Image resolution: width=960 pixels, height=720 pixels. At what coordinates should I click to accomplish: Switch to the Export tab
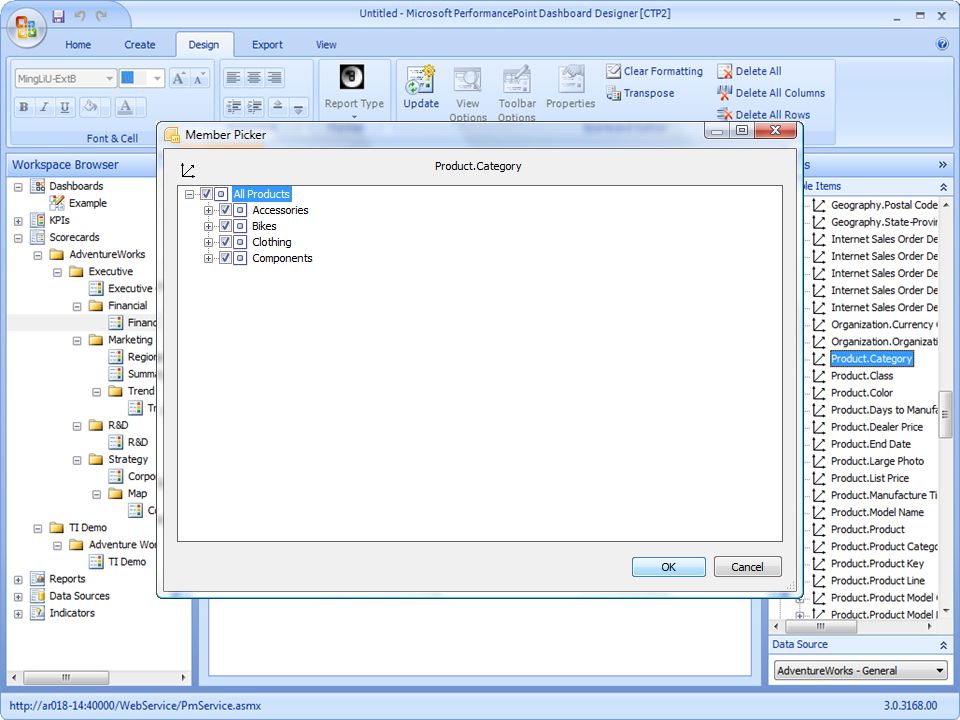tap(267, 45)
